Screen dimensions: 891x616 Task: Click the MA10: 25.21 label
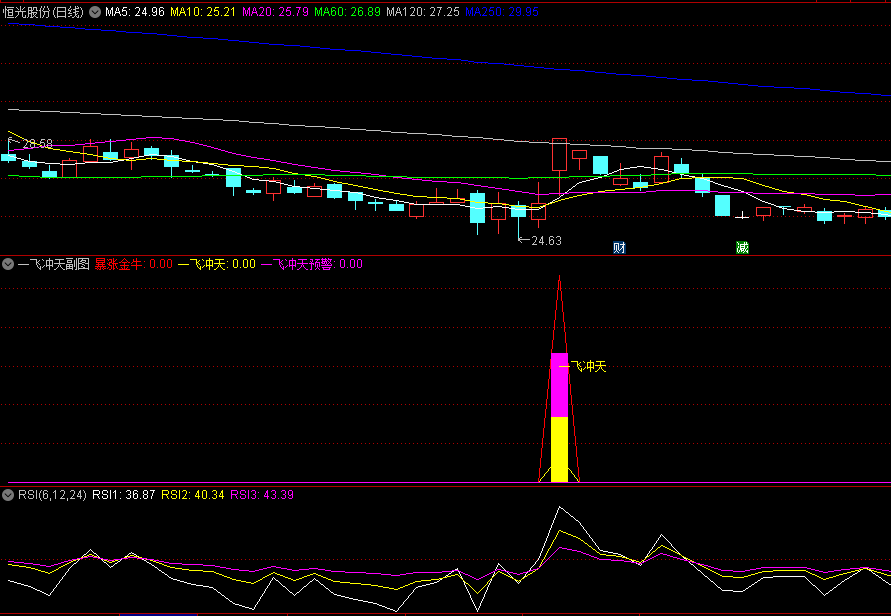[x=203, y=12]
